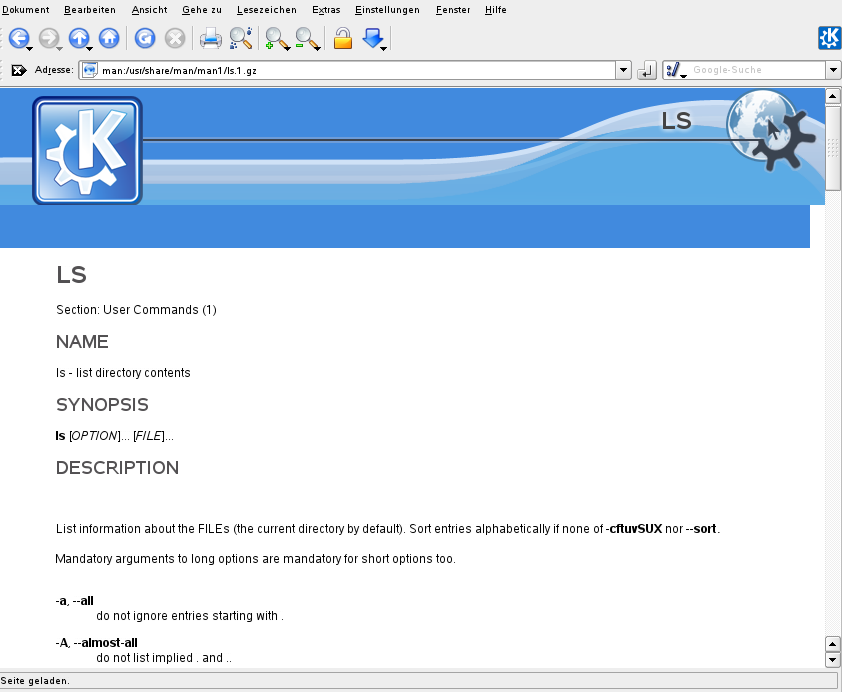Click the globe gear graphic in banner
The width and height of the screenshot is (842, 692).
pyautogui.click(x=771, y=130)
